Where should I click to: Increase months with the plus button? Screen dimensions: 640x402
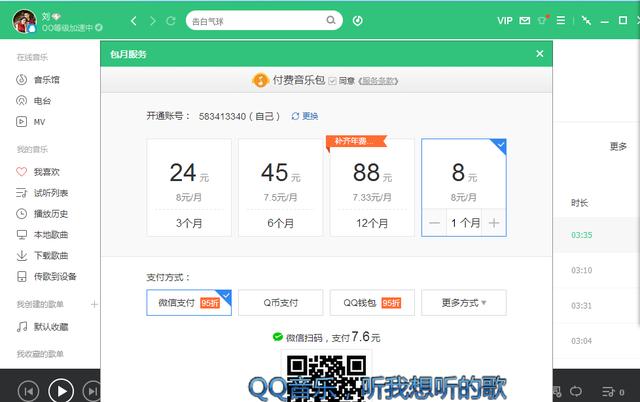click(494, 223)
